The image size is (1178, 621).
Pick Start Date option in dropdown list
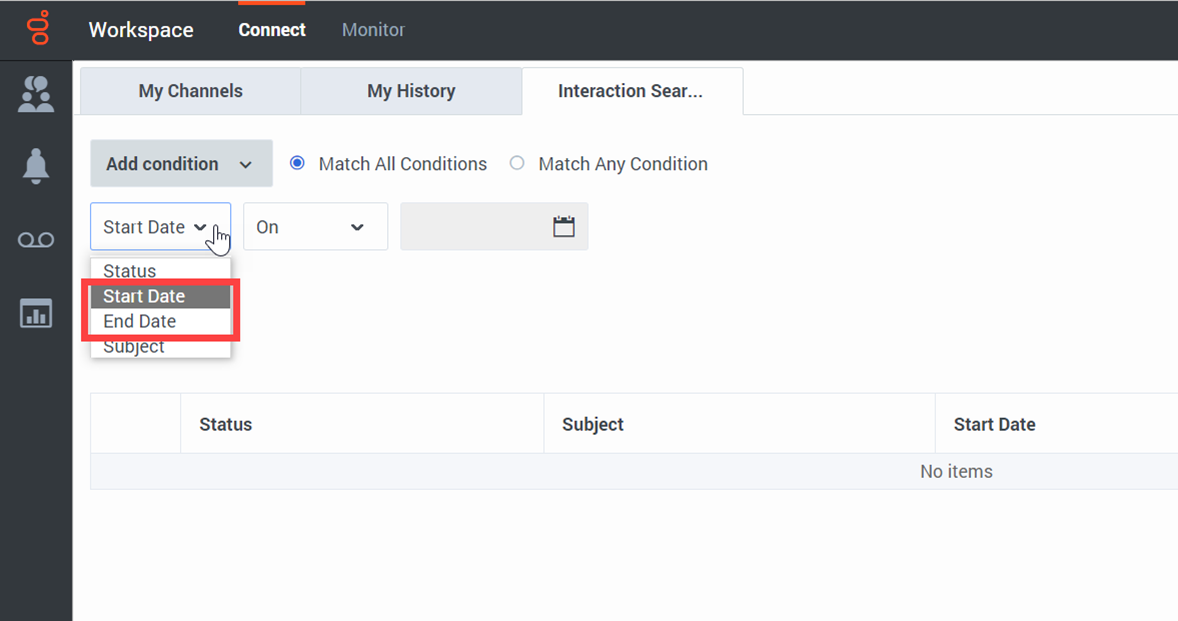(x=144, y=296)
